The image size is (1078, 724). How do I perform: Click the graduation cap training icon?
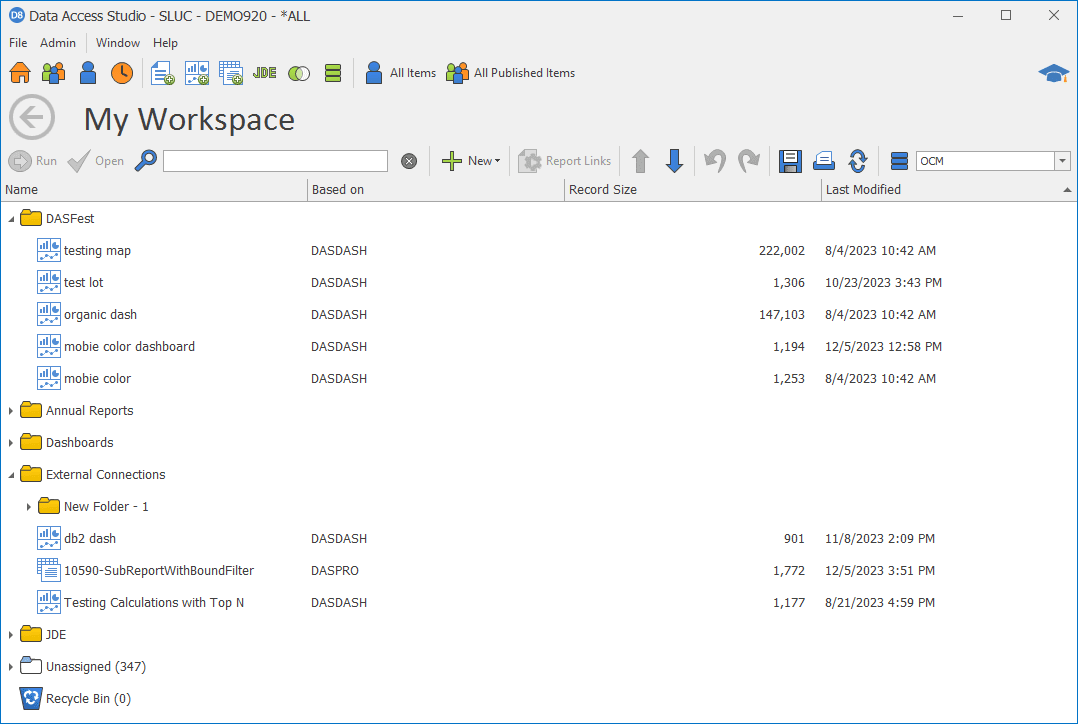1053,73
